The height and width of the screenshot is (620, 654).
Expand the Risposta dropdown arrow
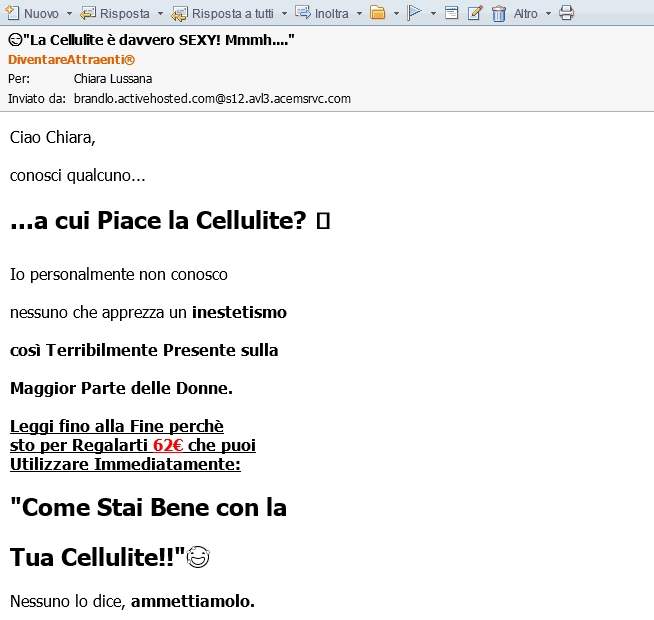(160, 14)
